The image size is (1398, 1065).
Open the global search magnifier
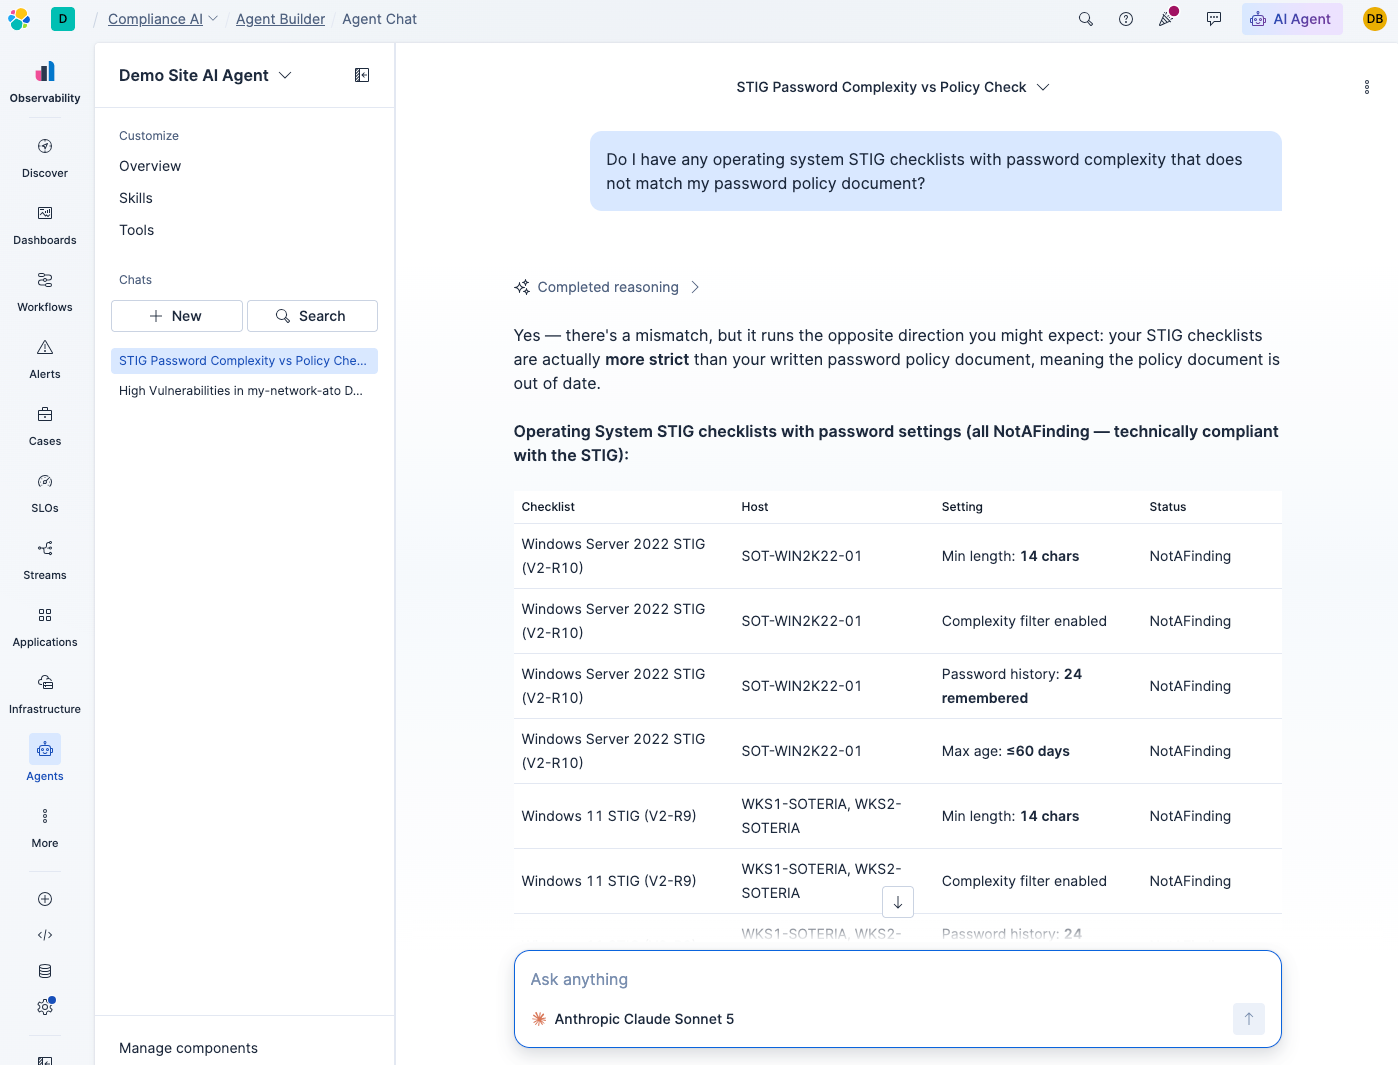point(1086,19)
